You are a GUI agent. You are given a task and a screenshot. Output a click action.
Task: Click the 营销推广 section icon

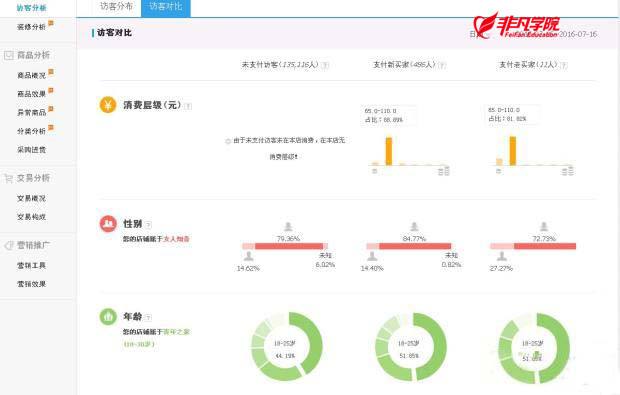pos(9,246)
